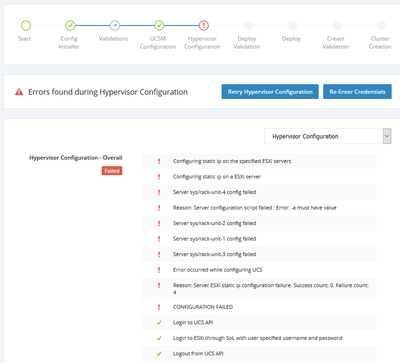The image size is (400, 363).
Task: Click error icon beside rack-unit-3 config failed
Action: 159,254
